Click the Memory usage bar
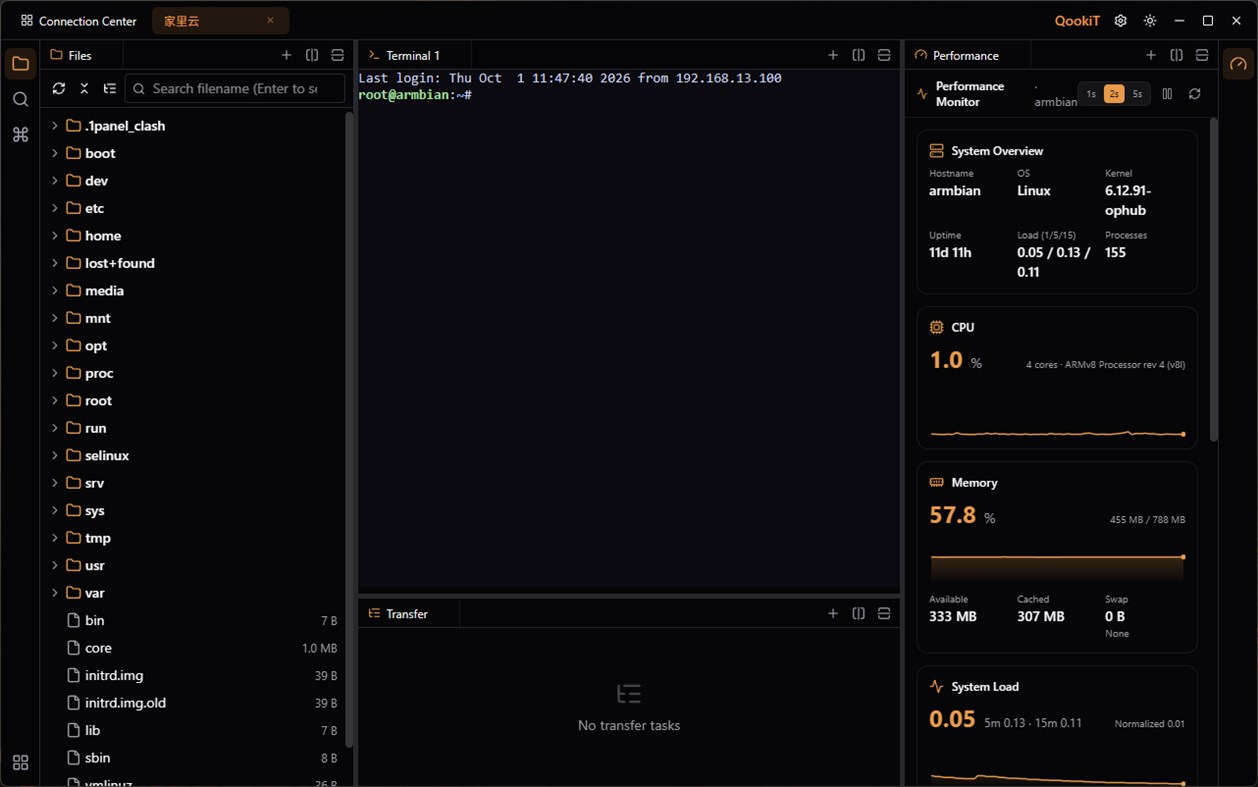Image resolution: width=1258 pixels, height=787 pixels. pyautogui.click(x=1057, y=566)
